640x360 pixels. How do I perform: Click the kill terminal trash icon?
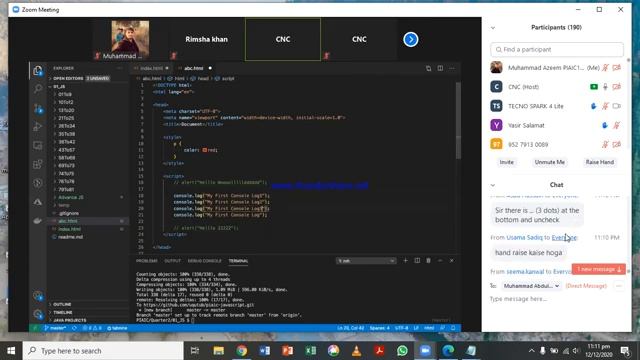(429, 260)
